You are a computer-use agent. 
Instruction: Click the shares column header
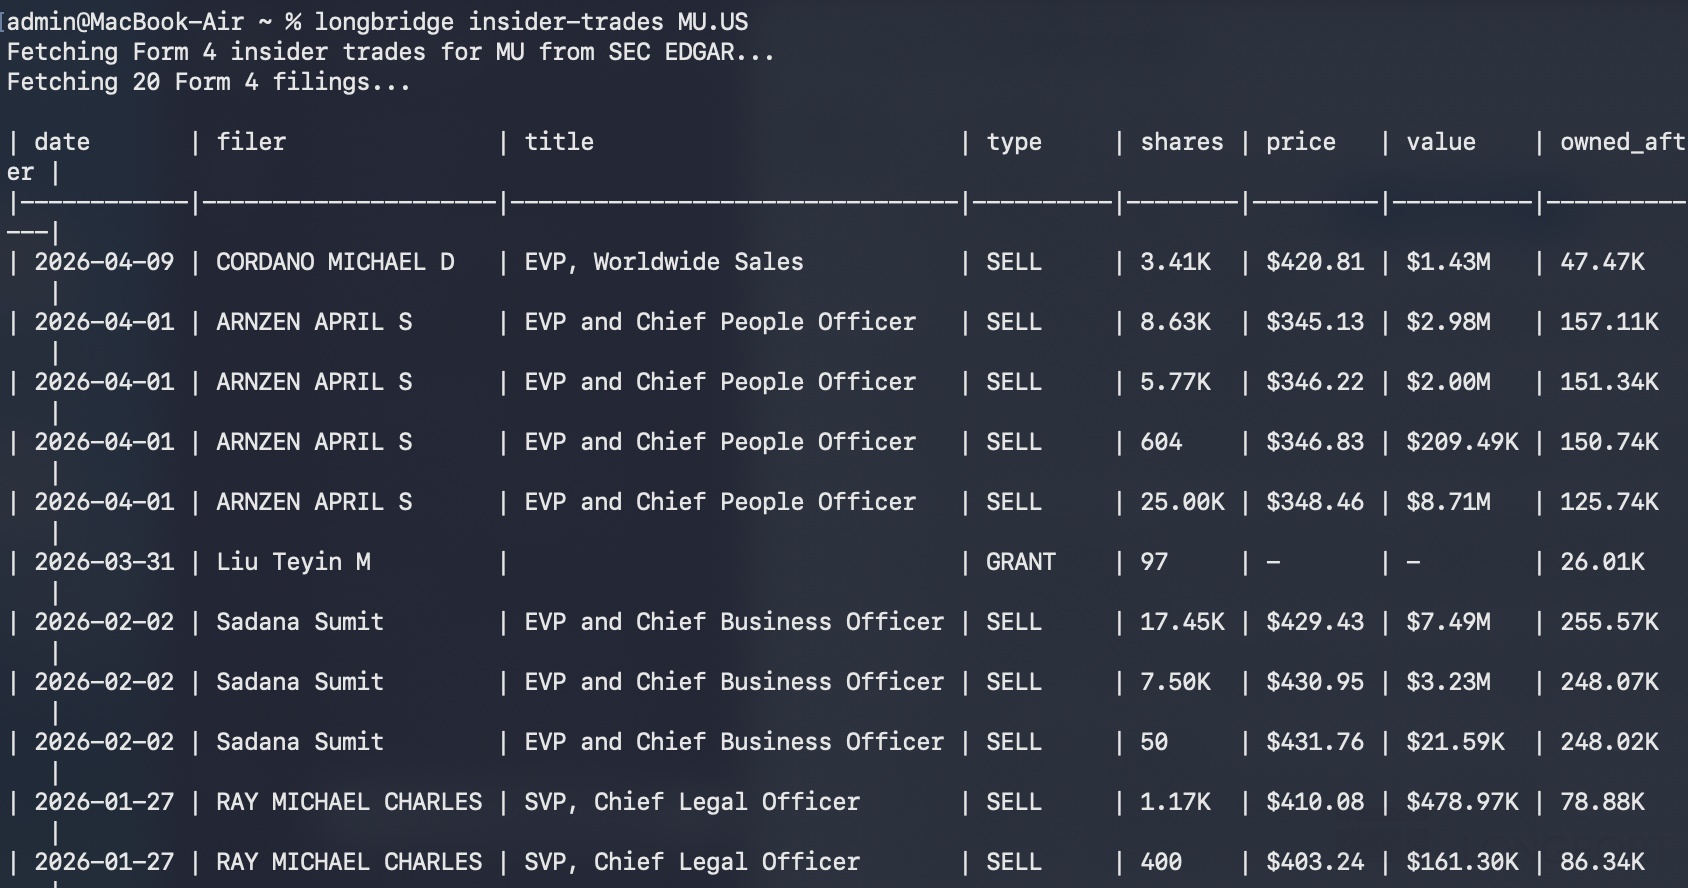(1181, 142)
